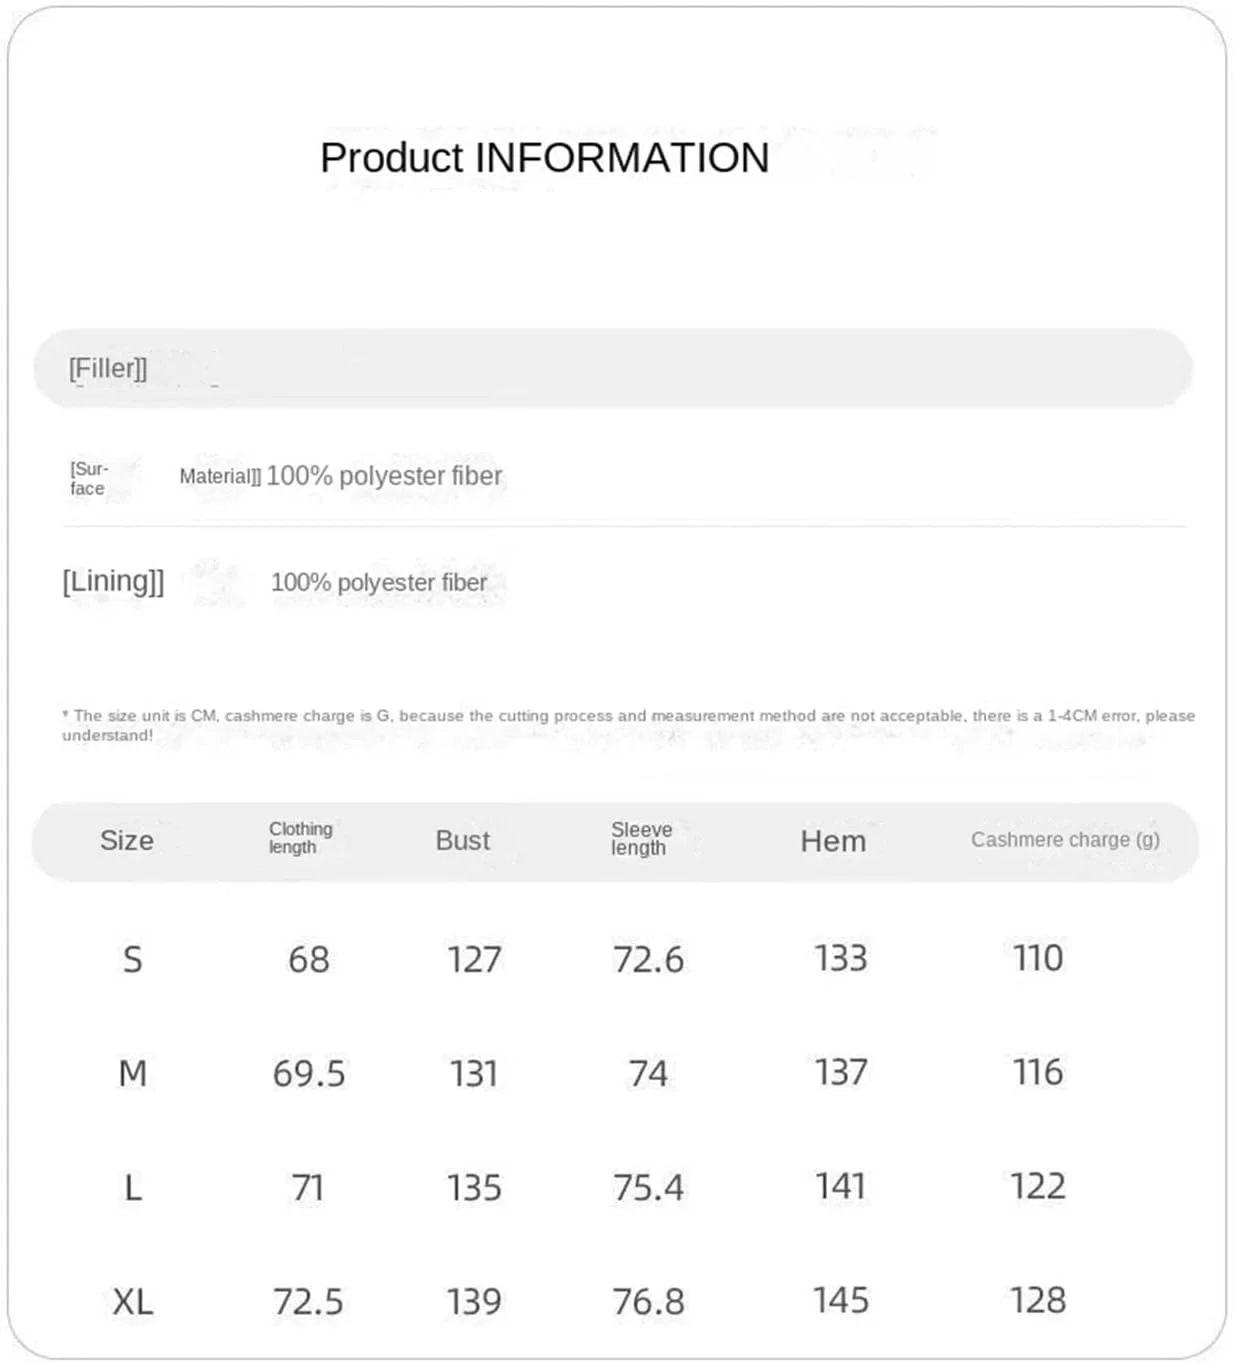Select the 135 bust measurement for L
Image resolution: width=1234 pixels, height=1363 pixels.
tap(474, 1188)
